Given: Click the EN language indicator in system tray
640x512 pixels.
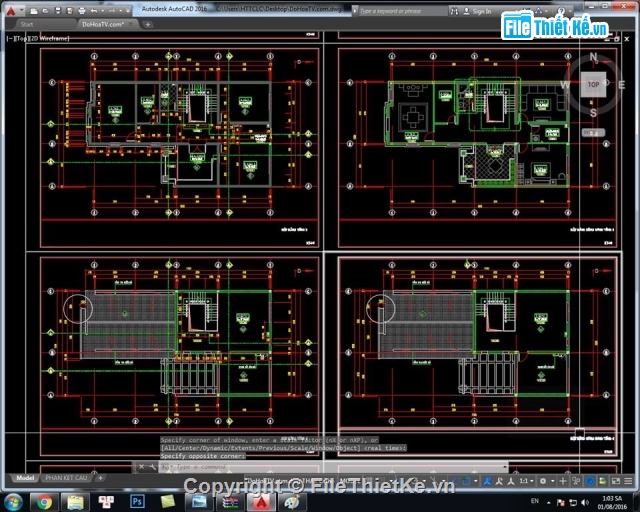Looking at the screenshot, I should pos(535,501).
